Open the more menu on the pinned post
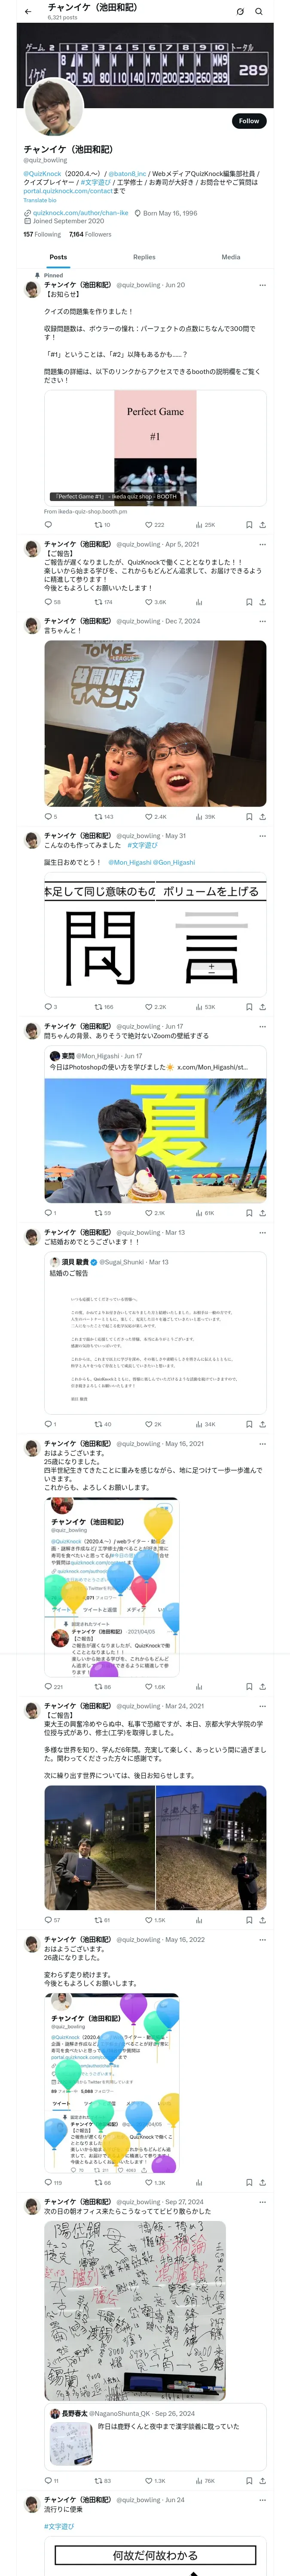 263,285
